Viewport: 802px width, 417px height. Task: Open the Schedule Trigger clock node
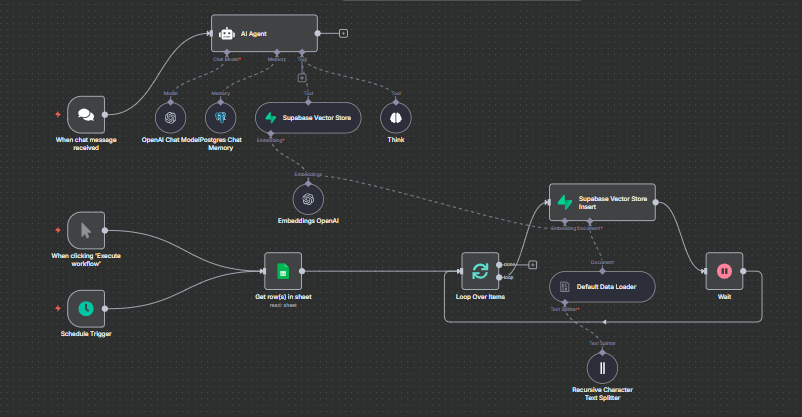click(x=86, y=309)
